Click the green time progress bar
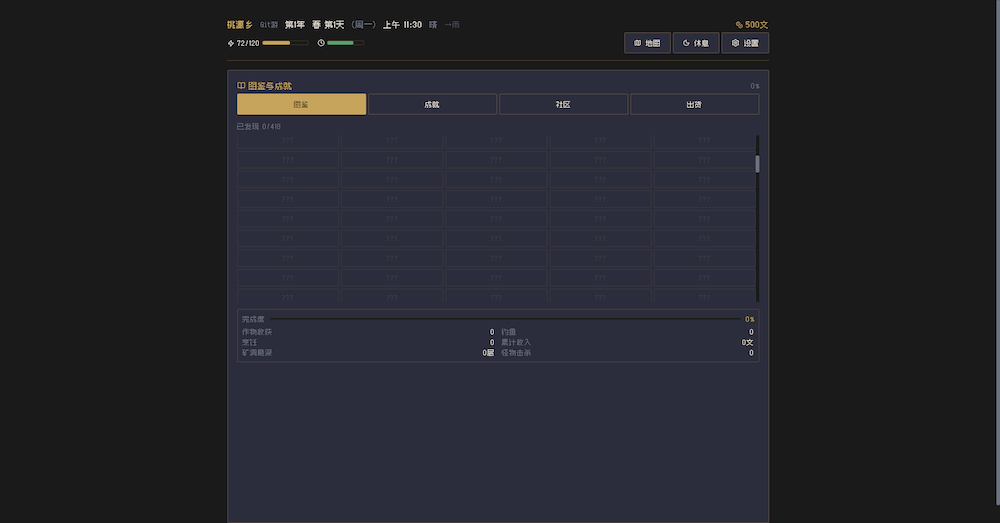The width and height of the screenshot is (1000, 523). click(345, 43)
